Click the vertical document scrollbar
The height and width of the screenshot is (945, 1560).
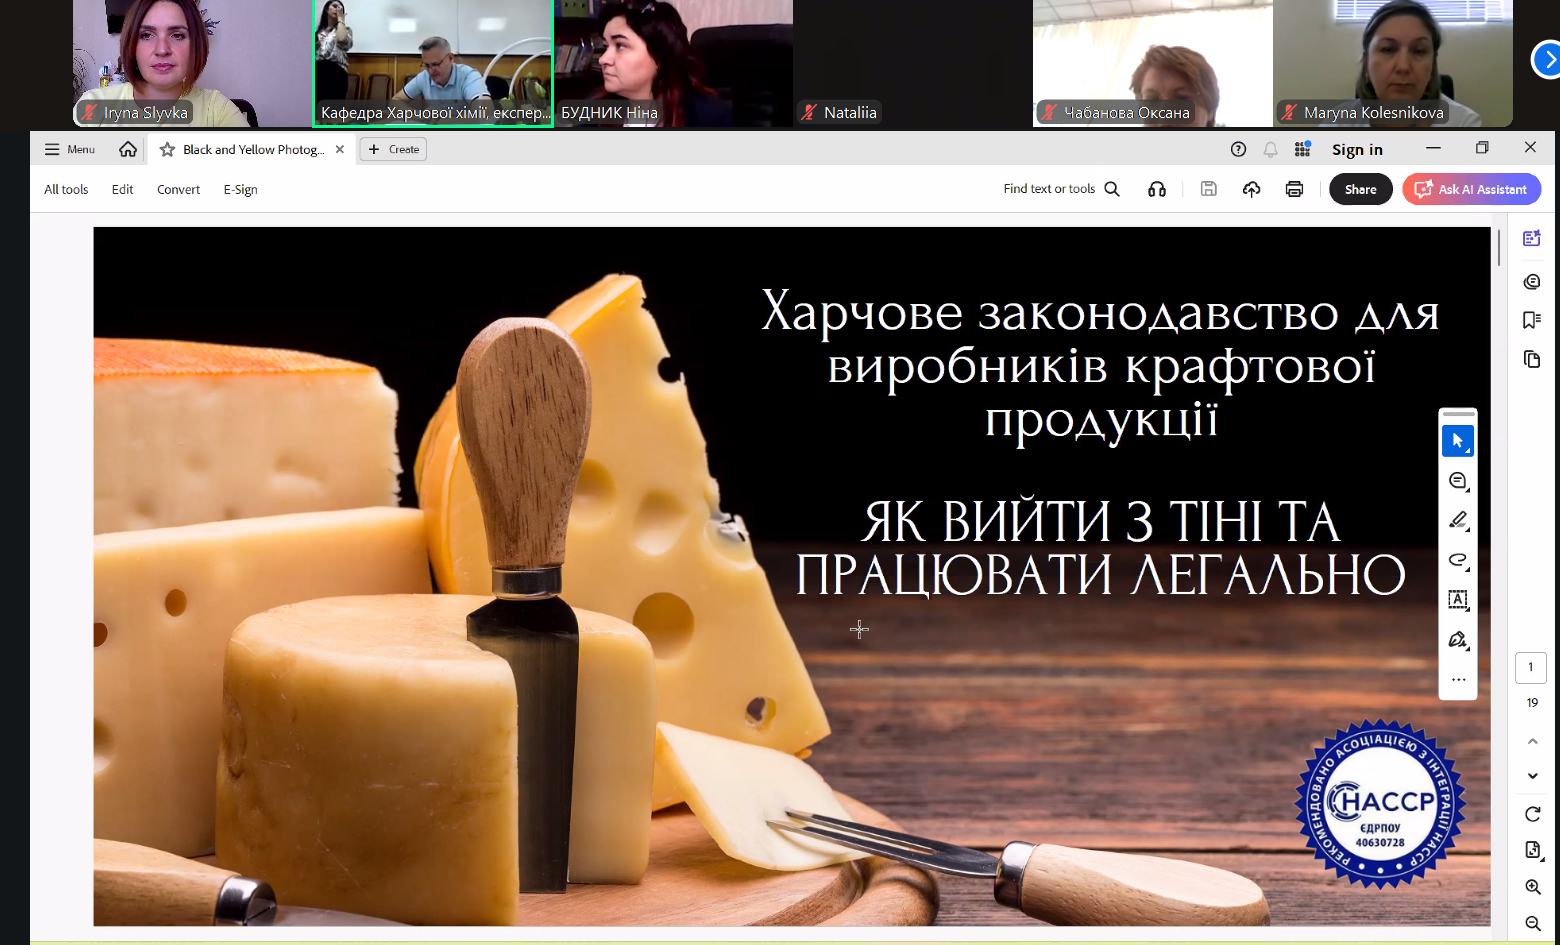[x=1499, y=248]
